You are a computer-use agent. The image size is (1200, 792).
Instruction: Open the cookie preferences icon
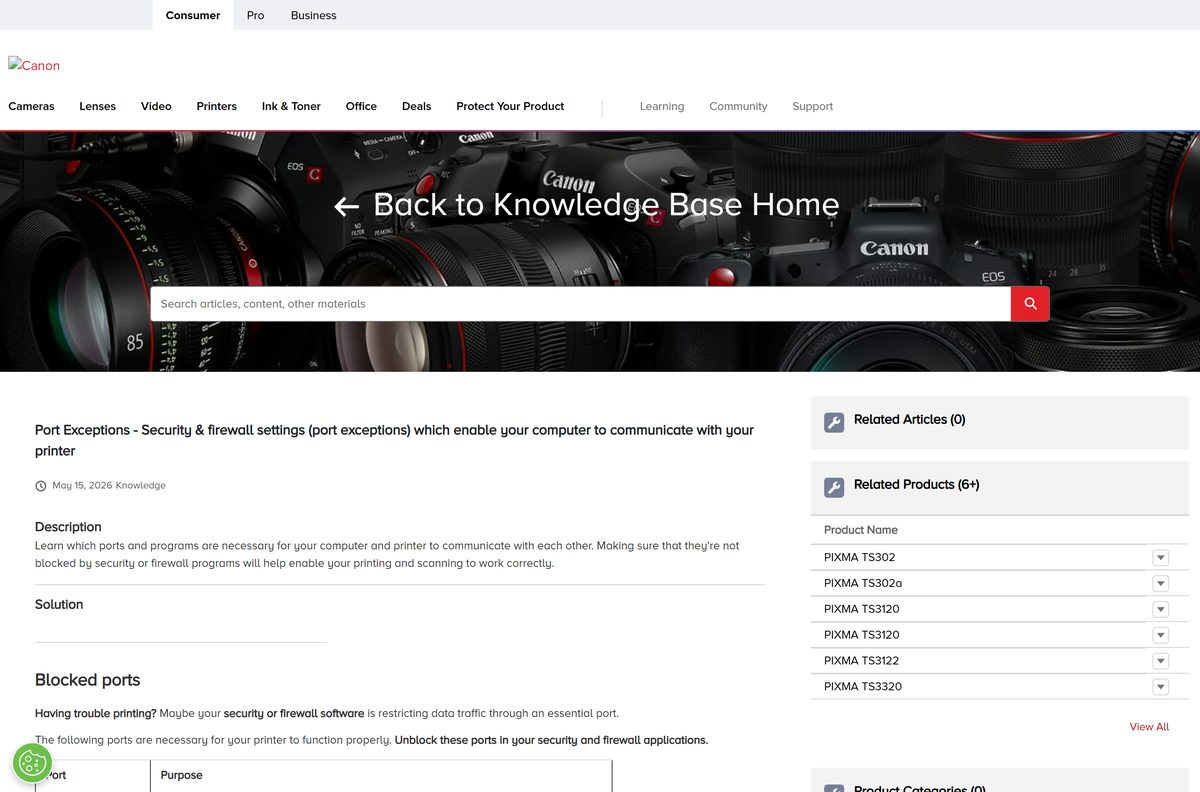point(32,763)
